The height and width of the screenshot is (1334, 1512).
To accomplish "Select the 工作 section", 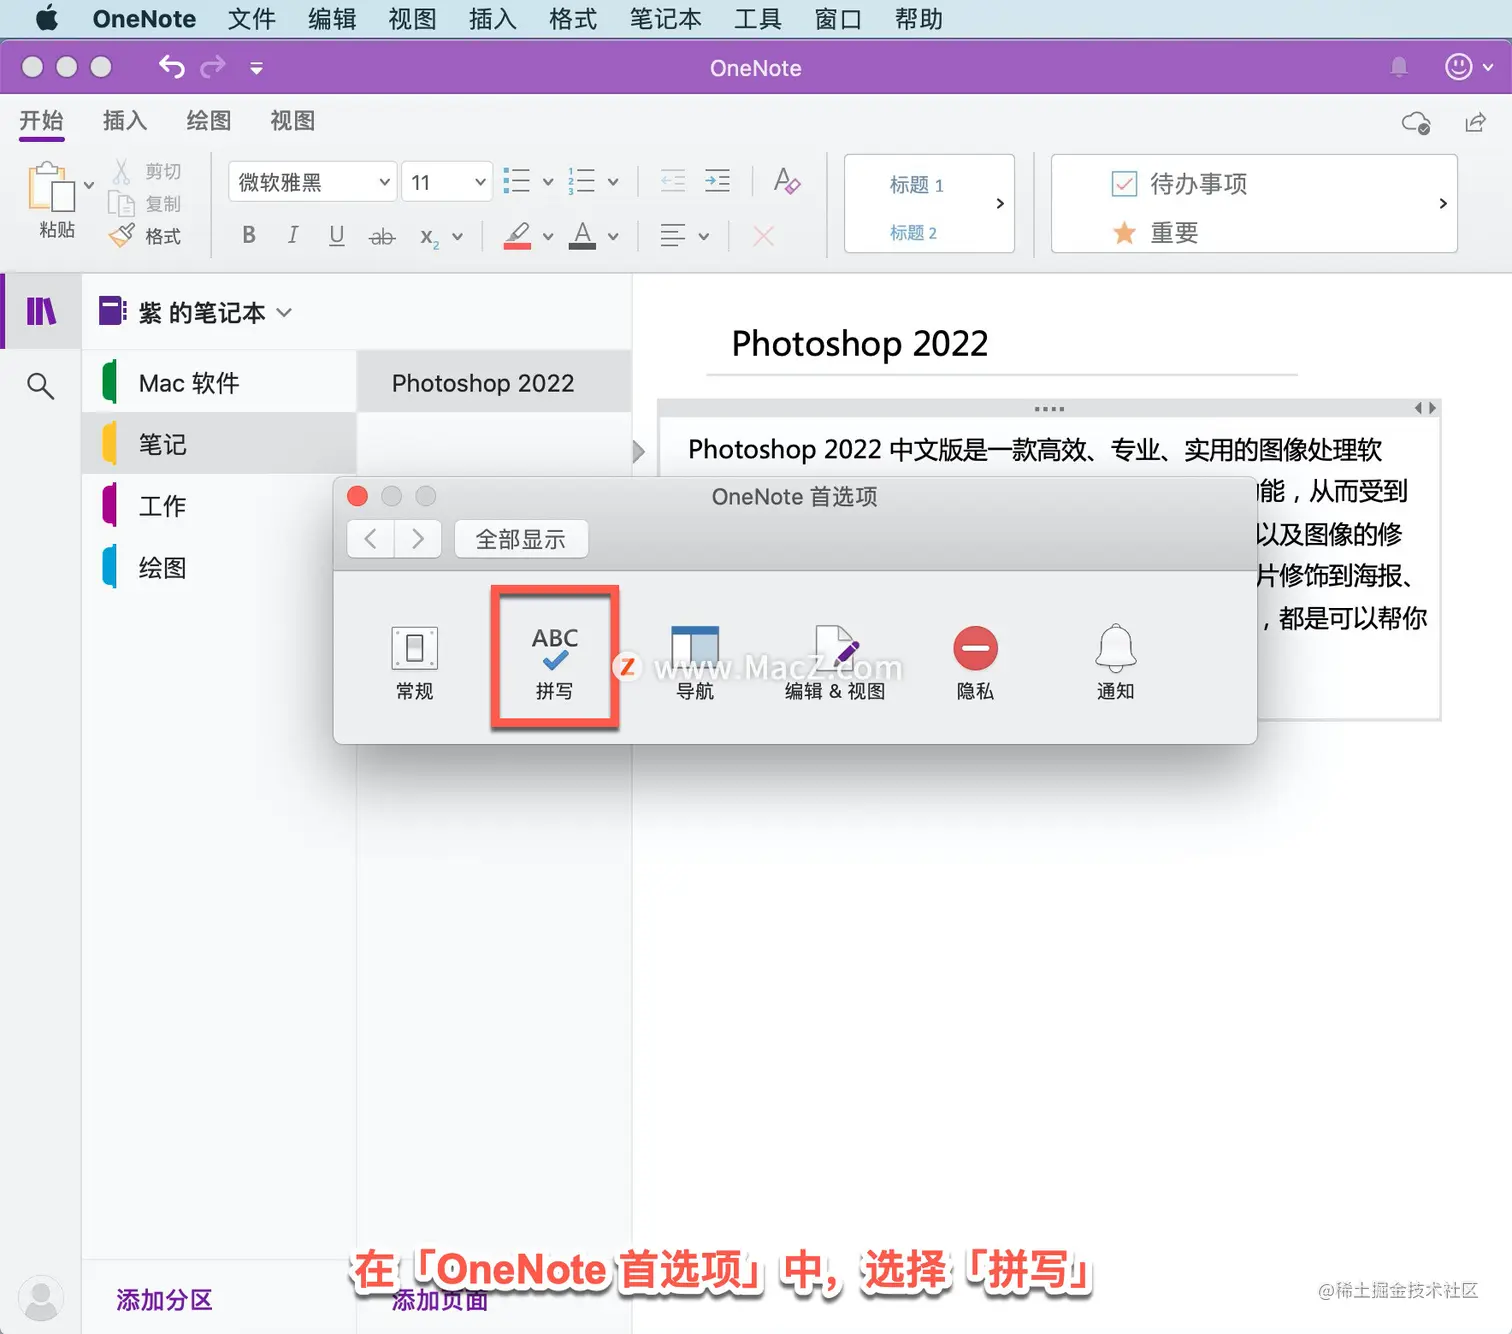I will (219, 506).
